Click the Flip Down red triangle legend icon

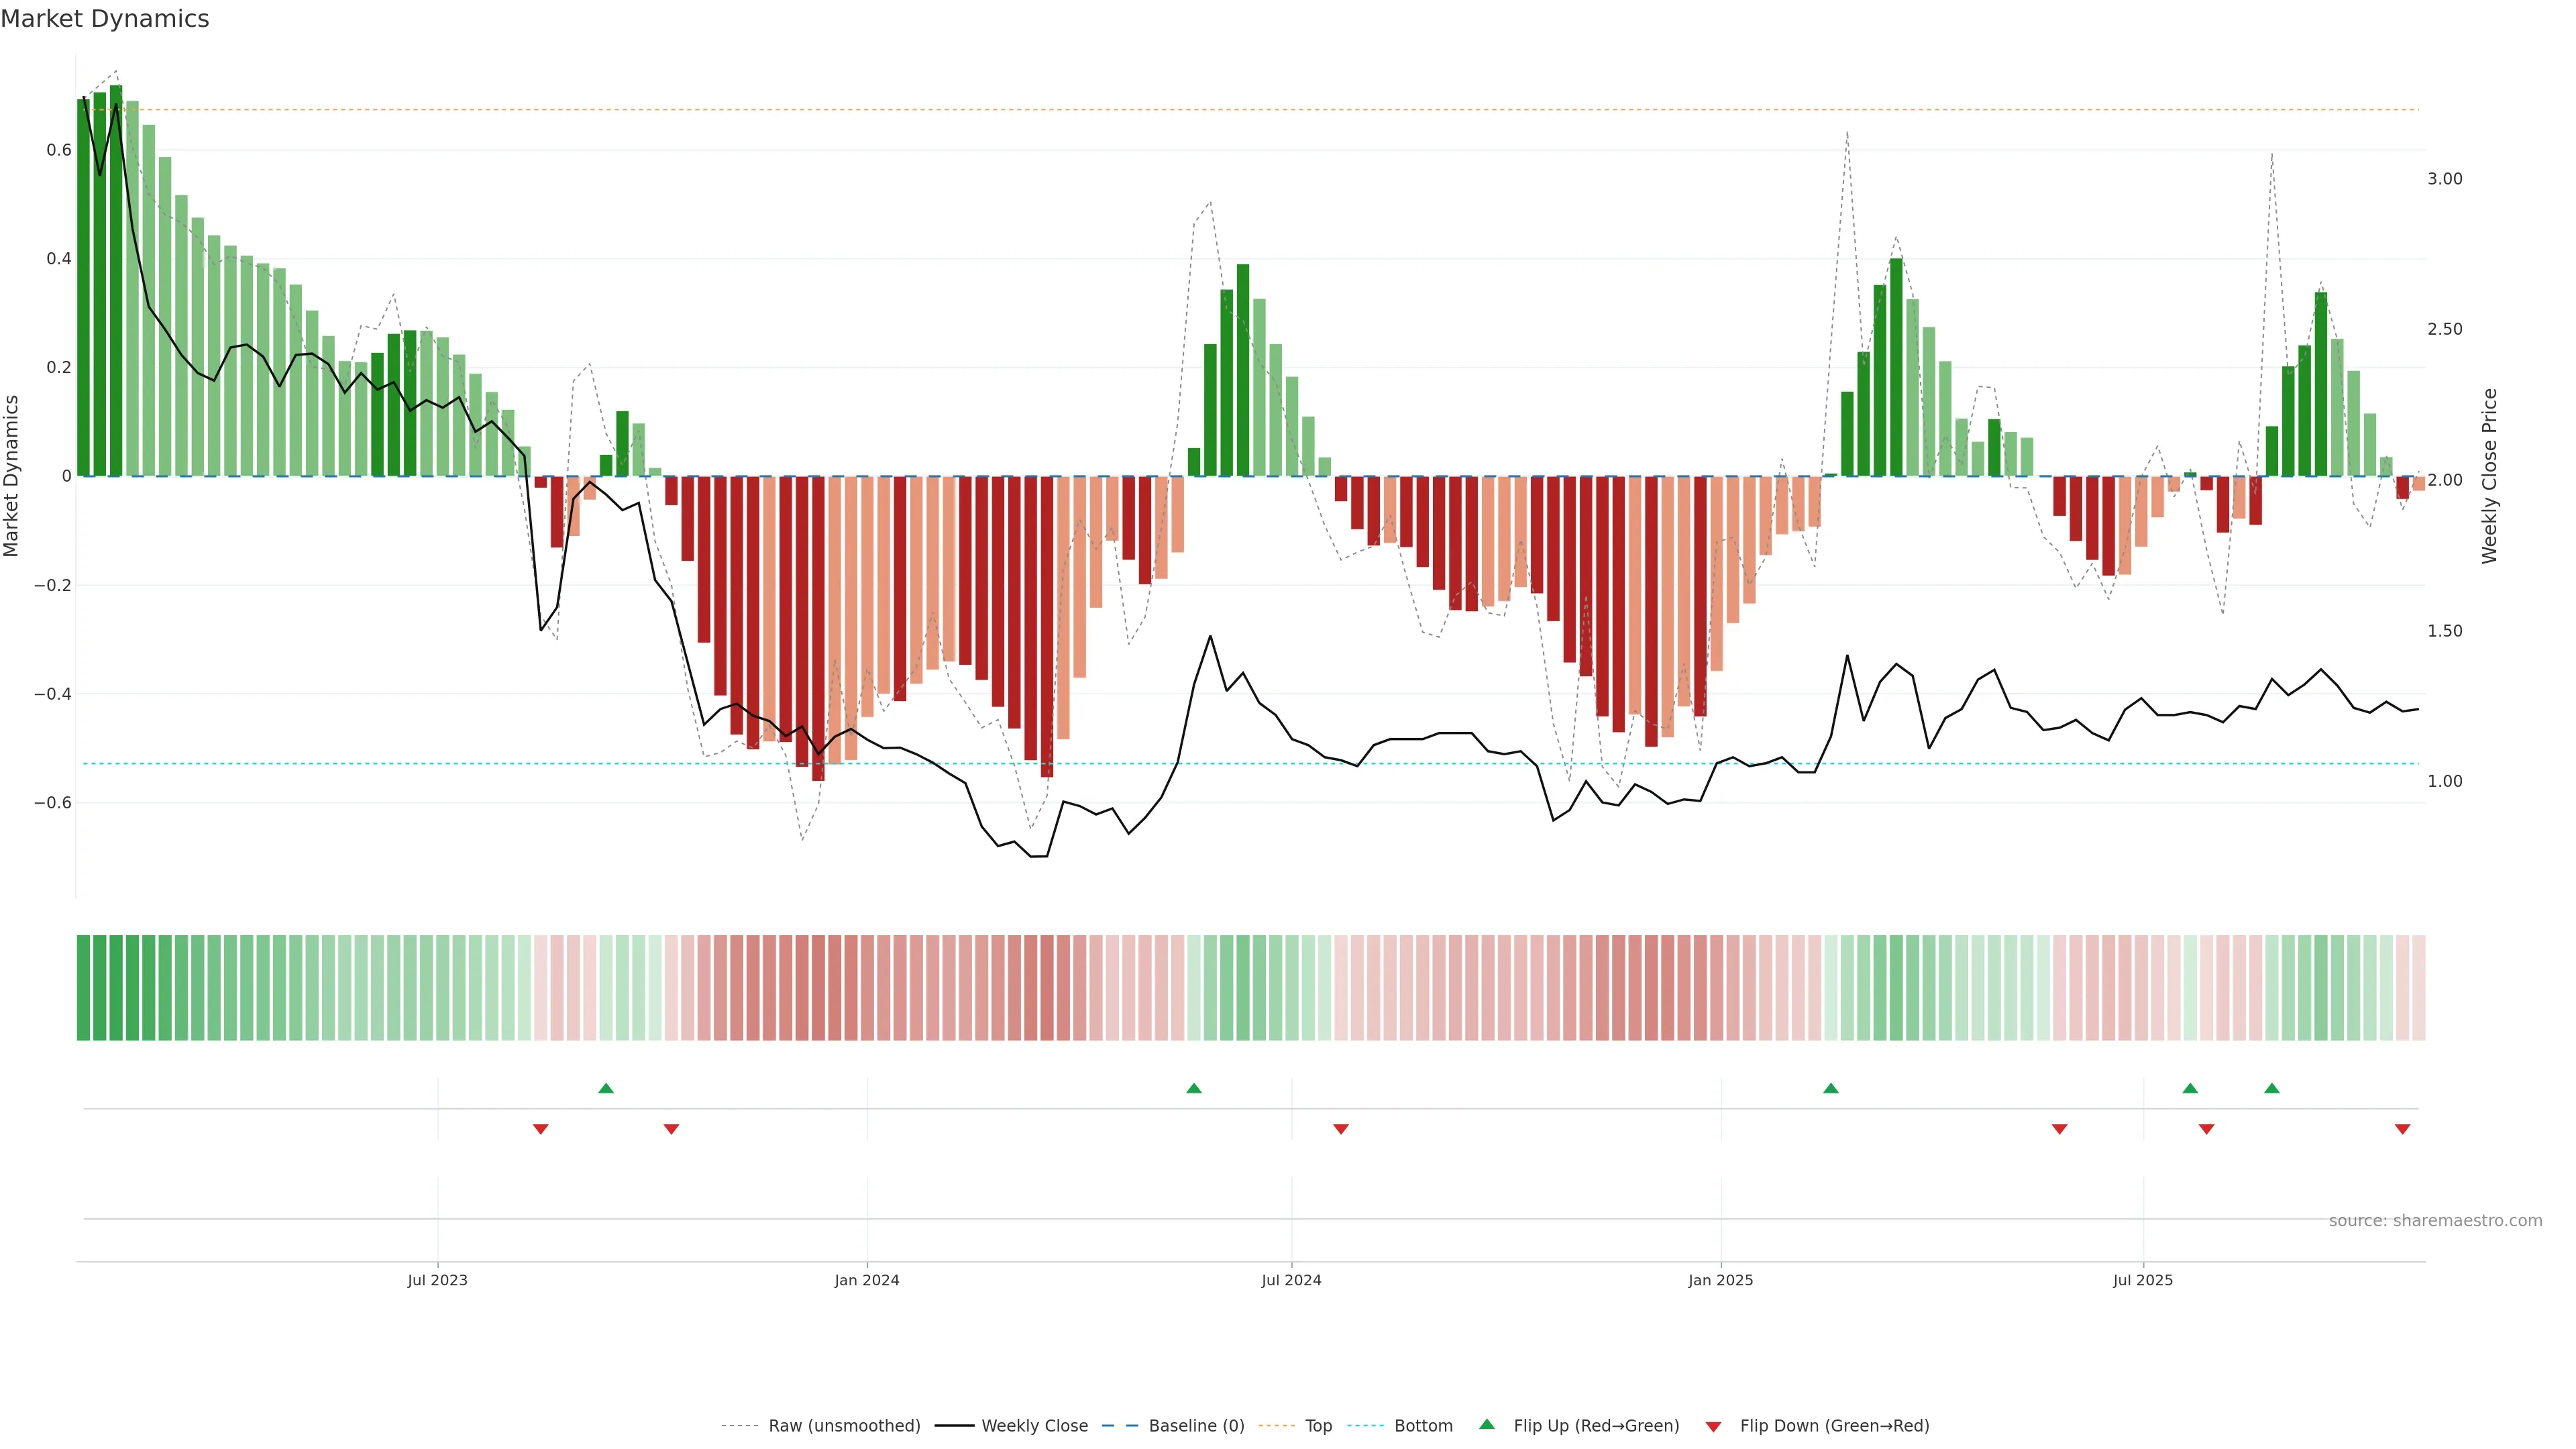click(x=1713, y=1426)
